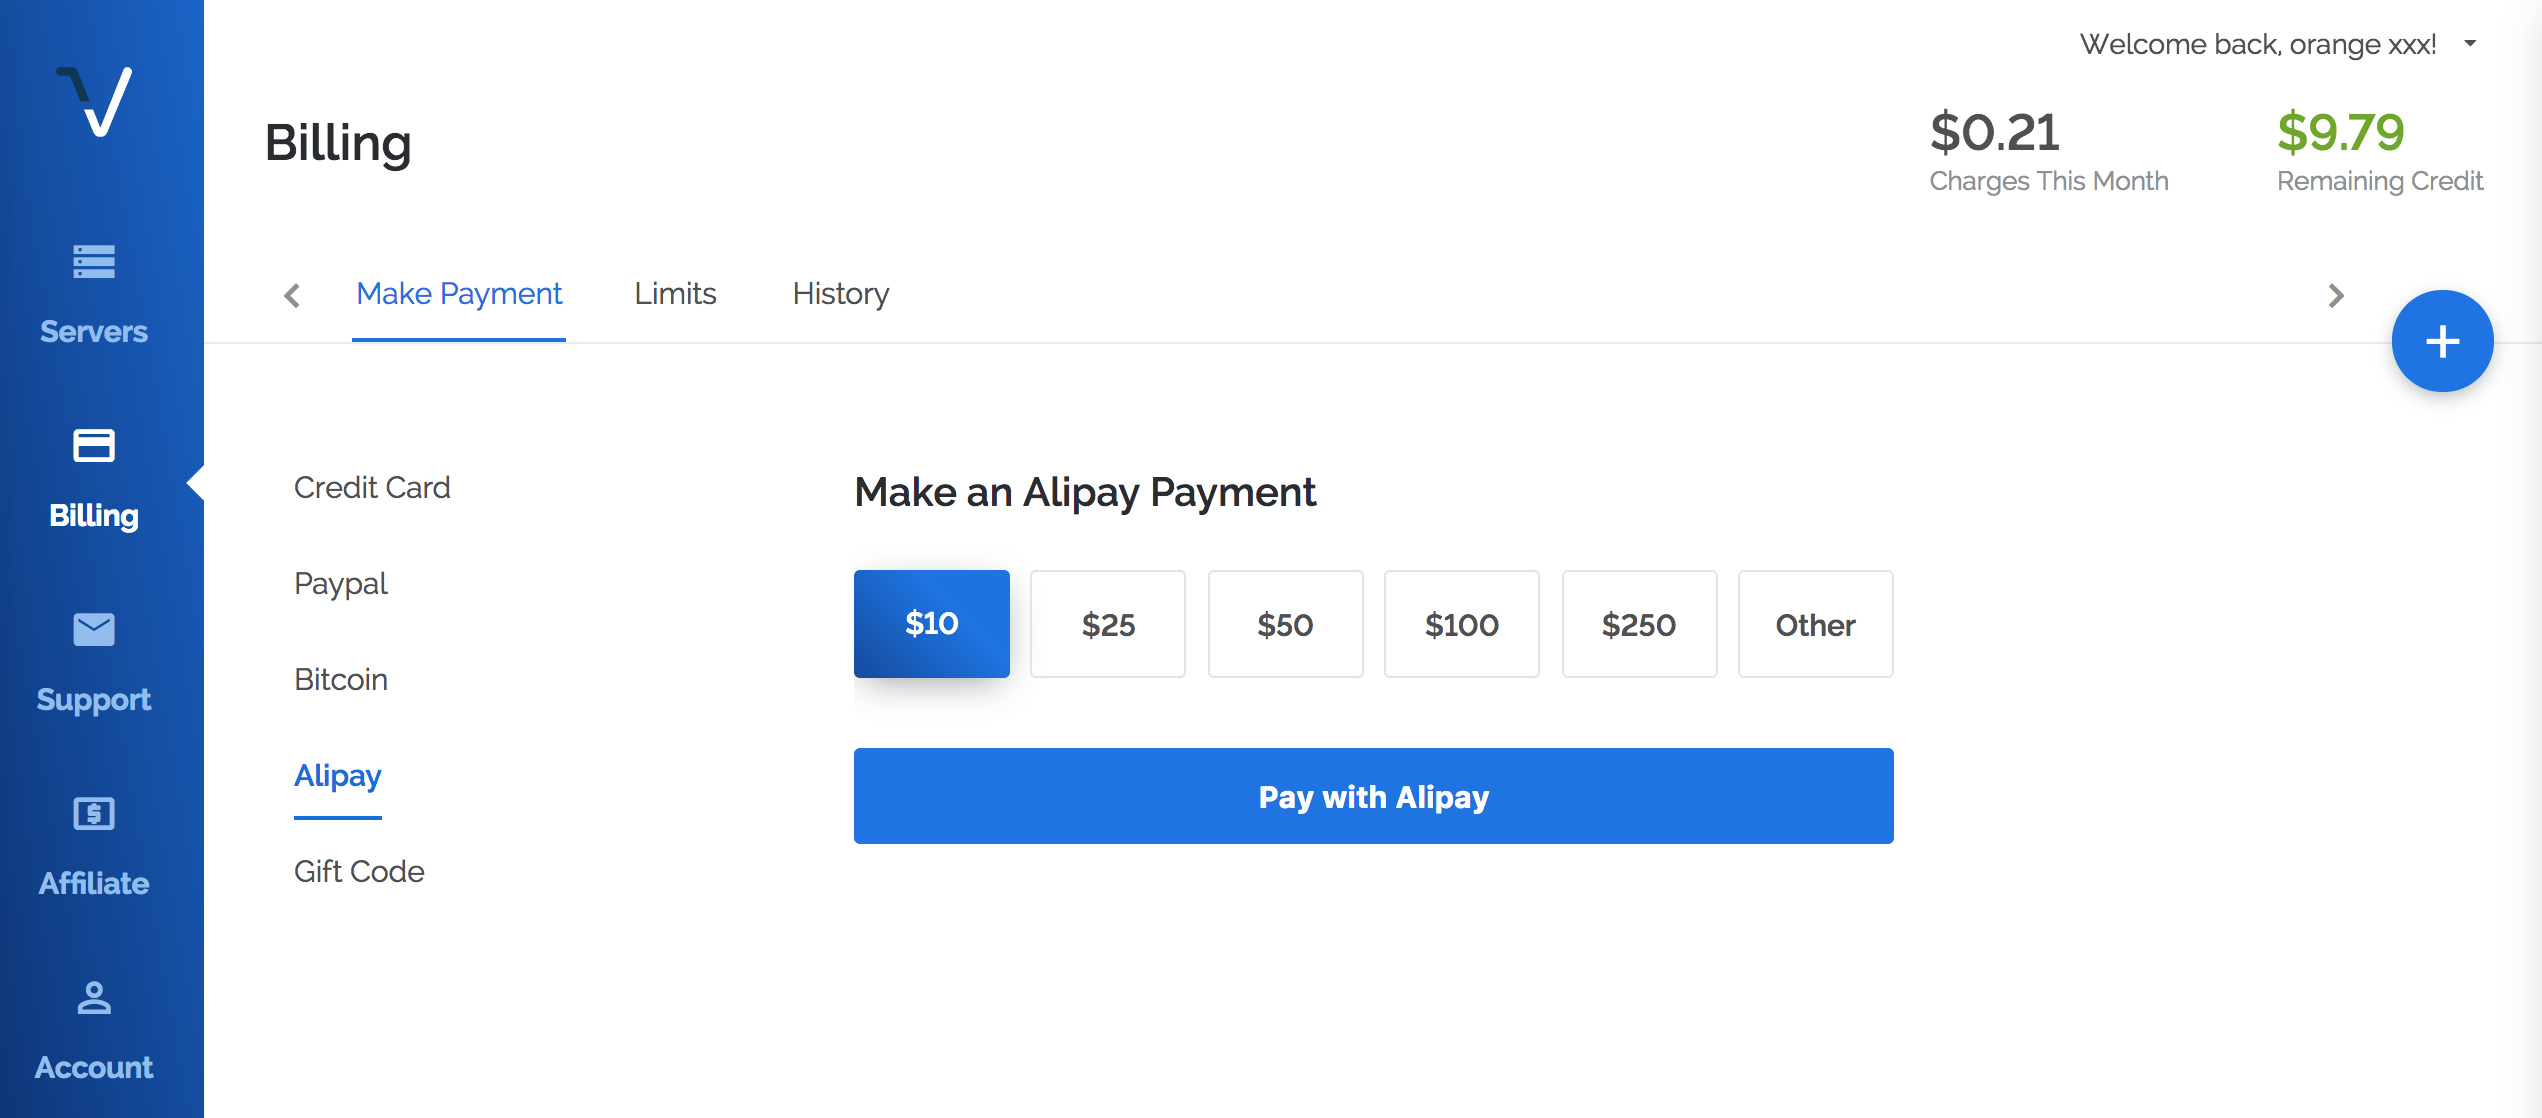Click the right tab scroll chevron
Image resolution: width=2542 pixels, height=1118 pixels.
click(x=2336, y=295)
